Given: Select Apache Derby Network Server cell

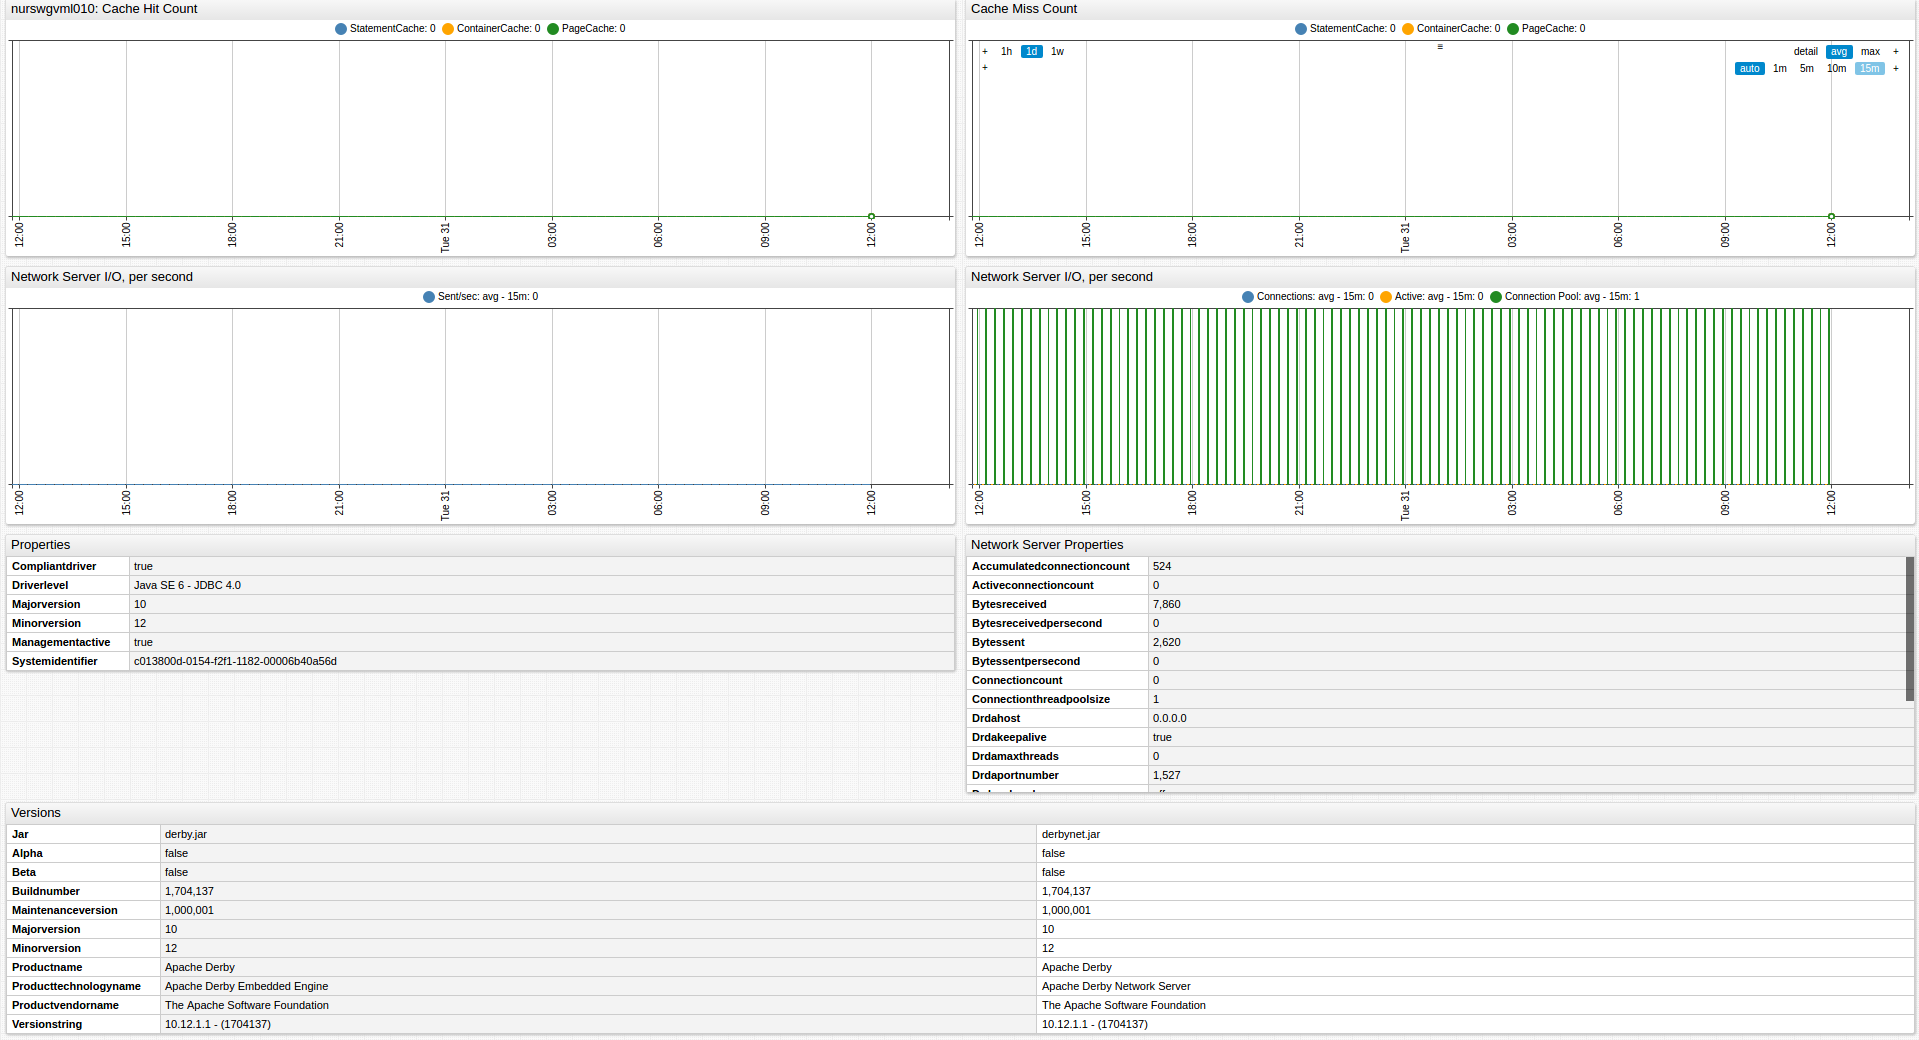Looking at the screenshot, I should (x=1475, y=986).
